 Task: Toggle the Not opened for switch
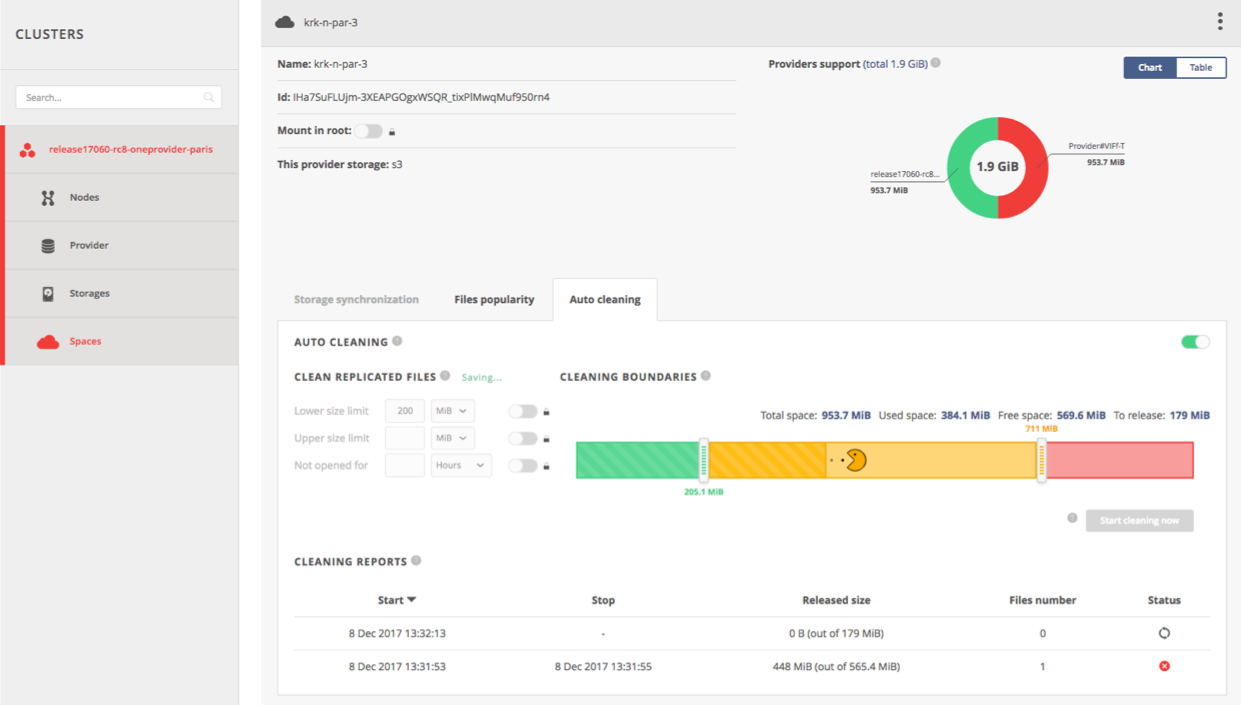tap(522, 465)
